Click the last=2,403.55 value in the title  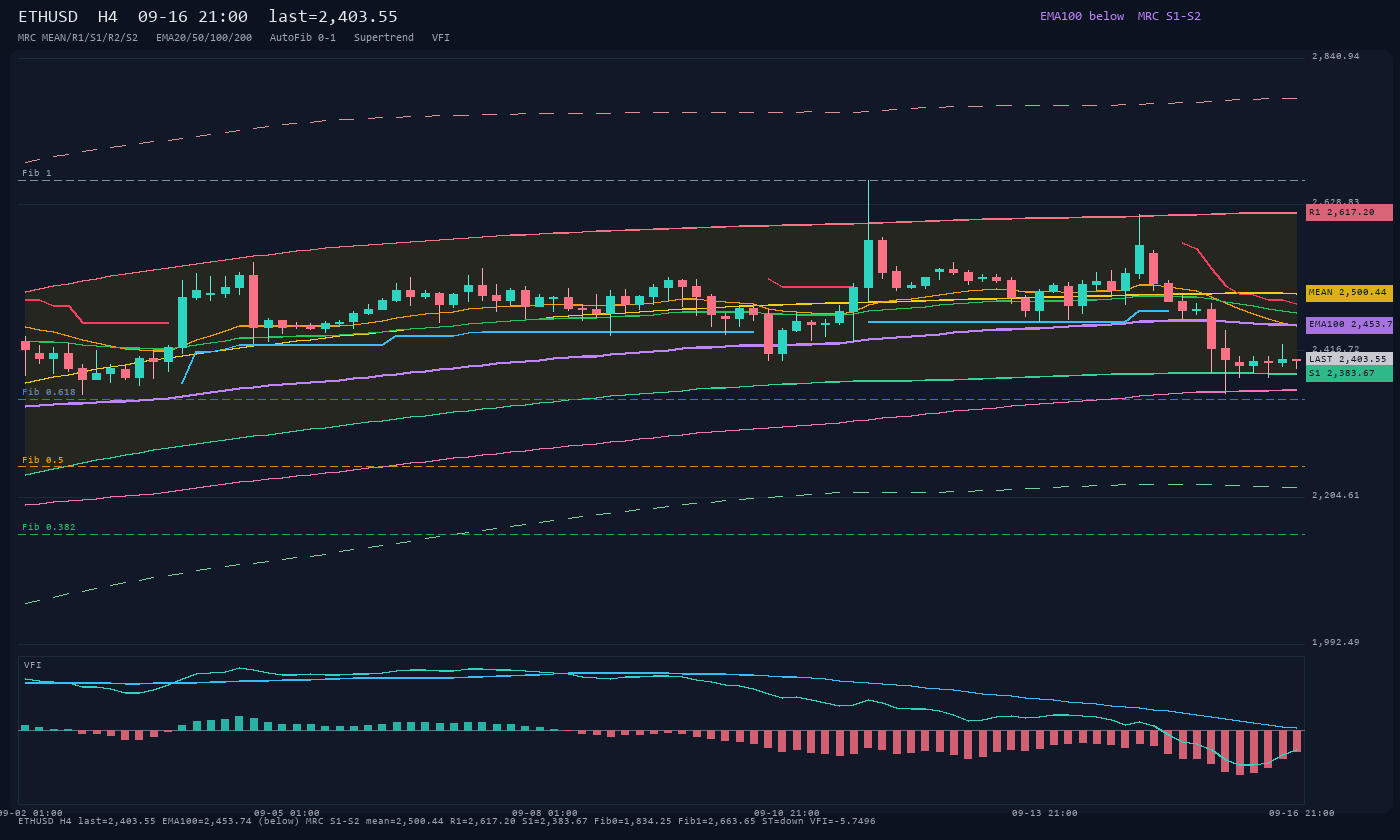(333, 16)
